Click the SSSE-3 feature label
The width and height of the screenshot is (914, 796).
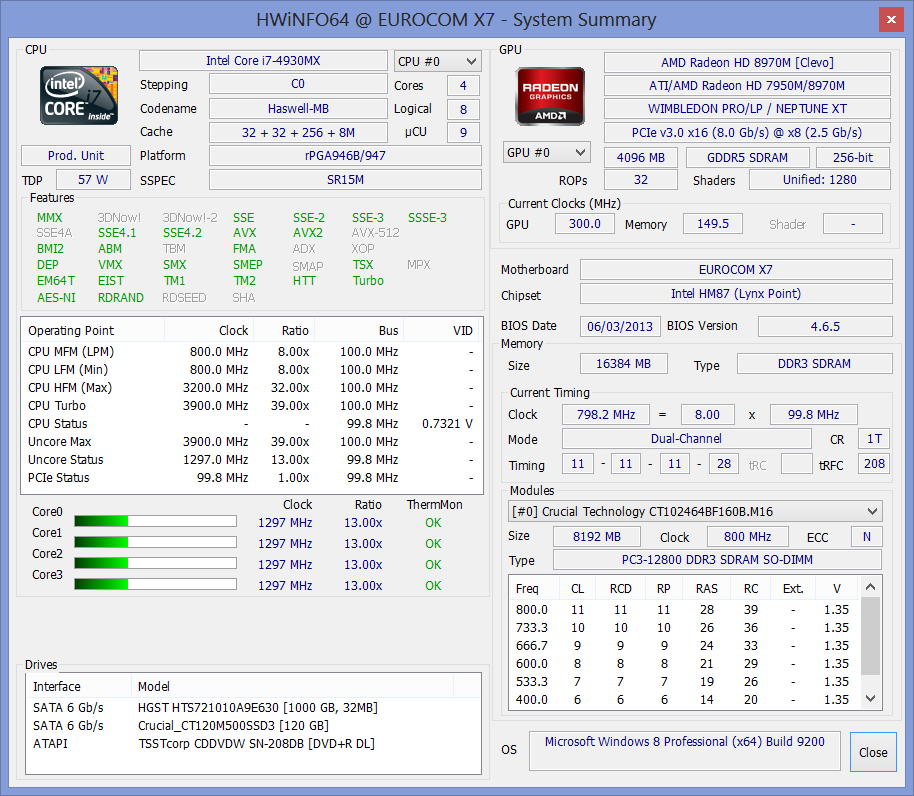click(427, 217)
